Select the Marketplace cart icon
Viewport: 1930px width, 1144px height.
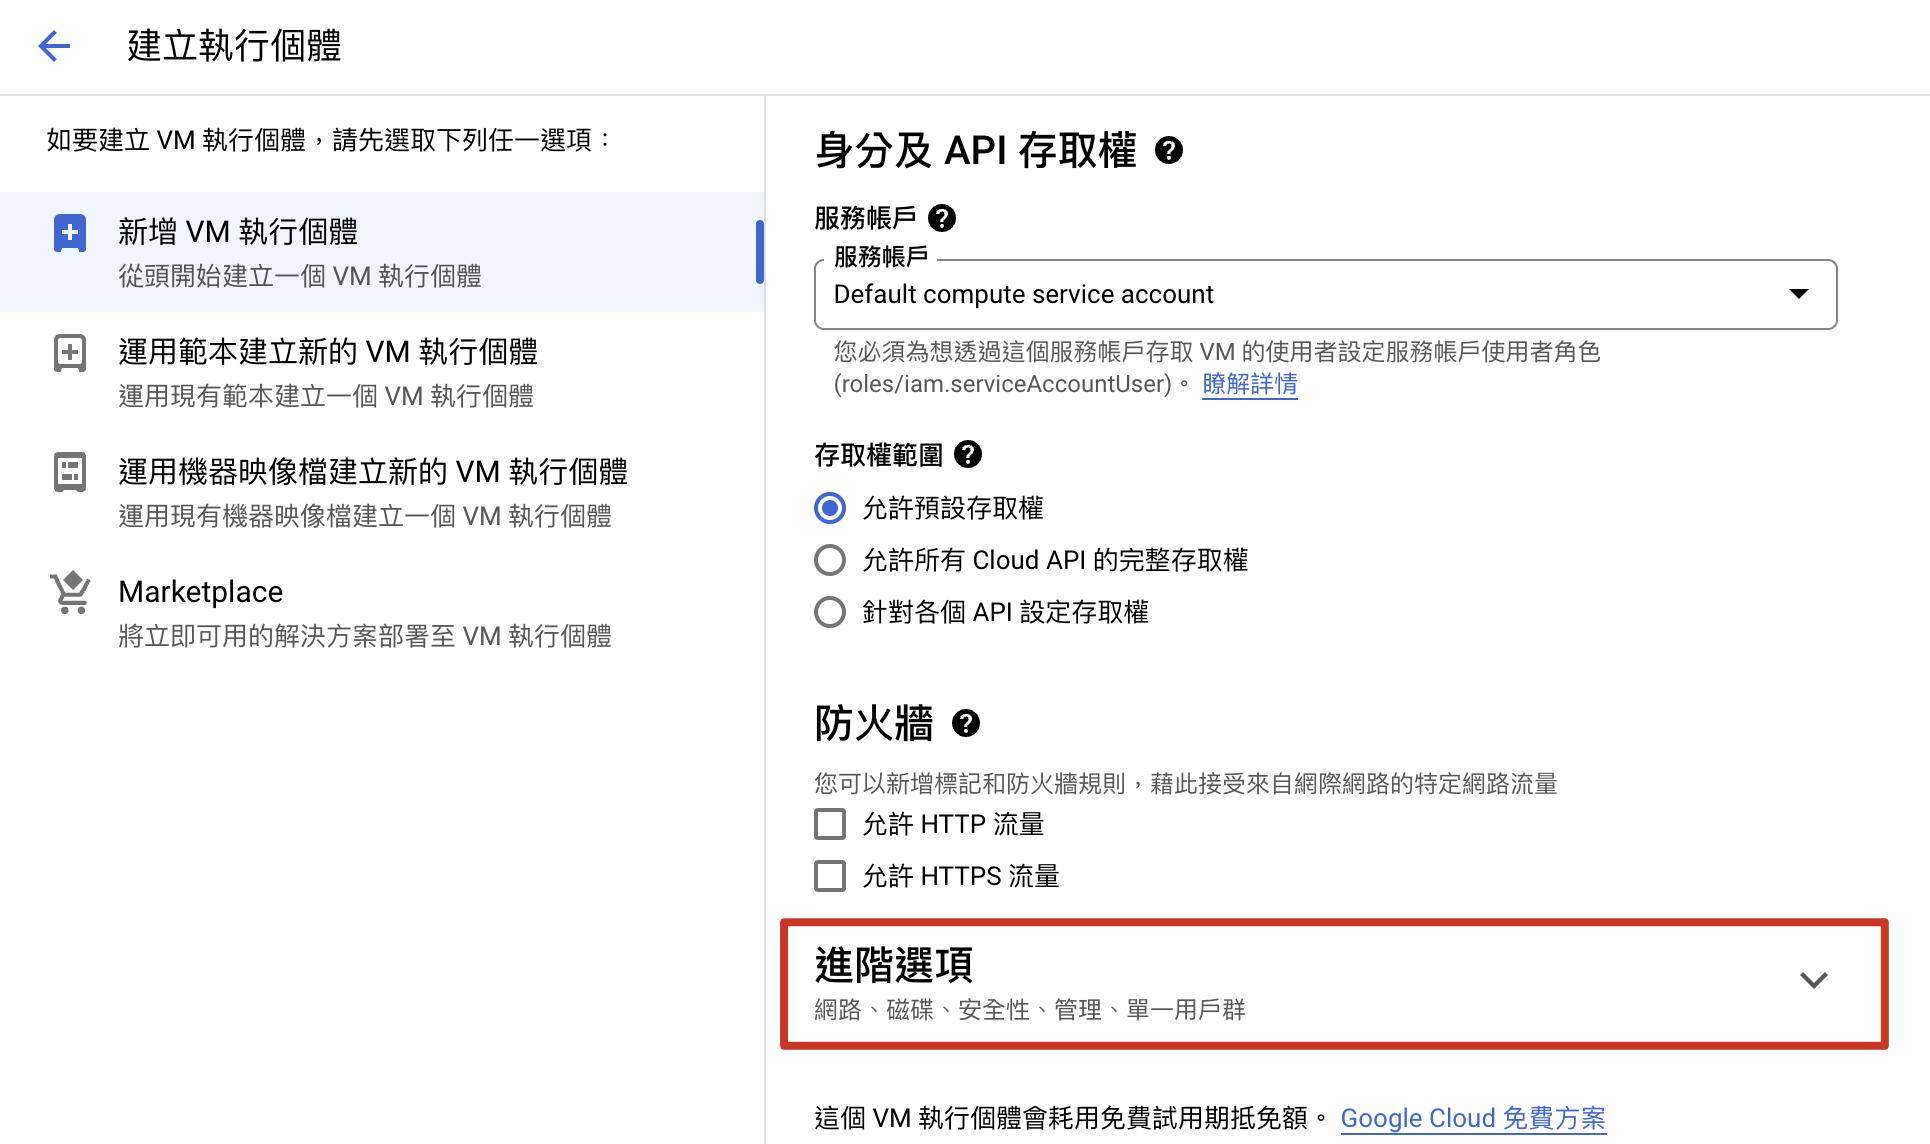[x=69, y=591]
